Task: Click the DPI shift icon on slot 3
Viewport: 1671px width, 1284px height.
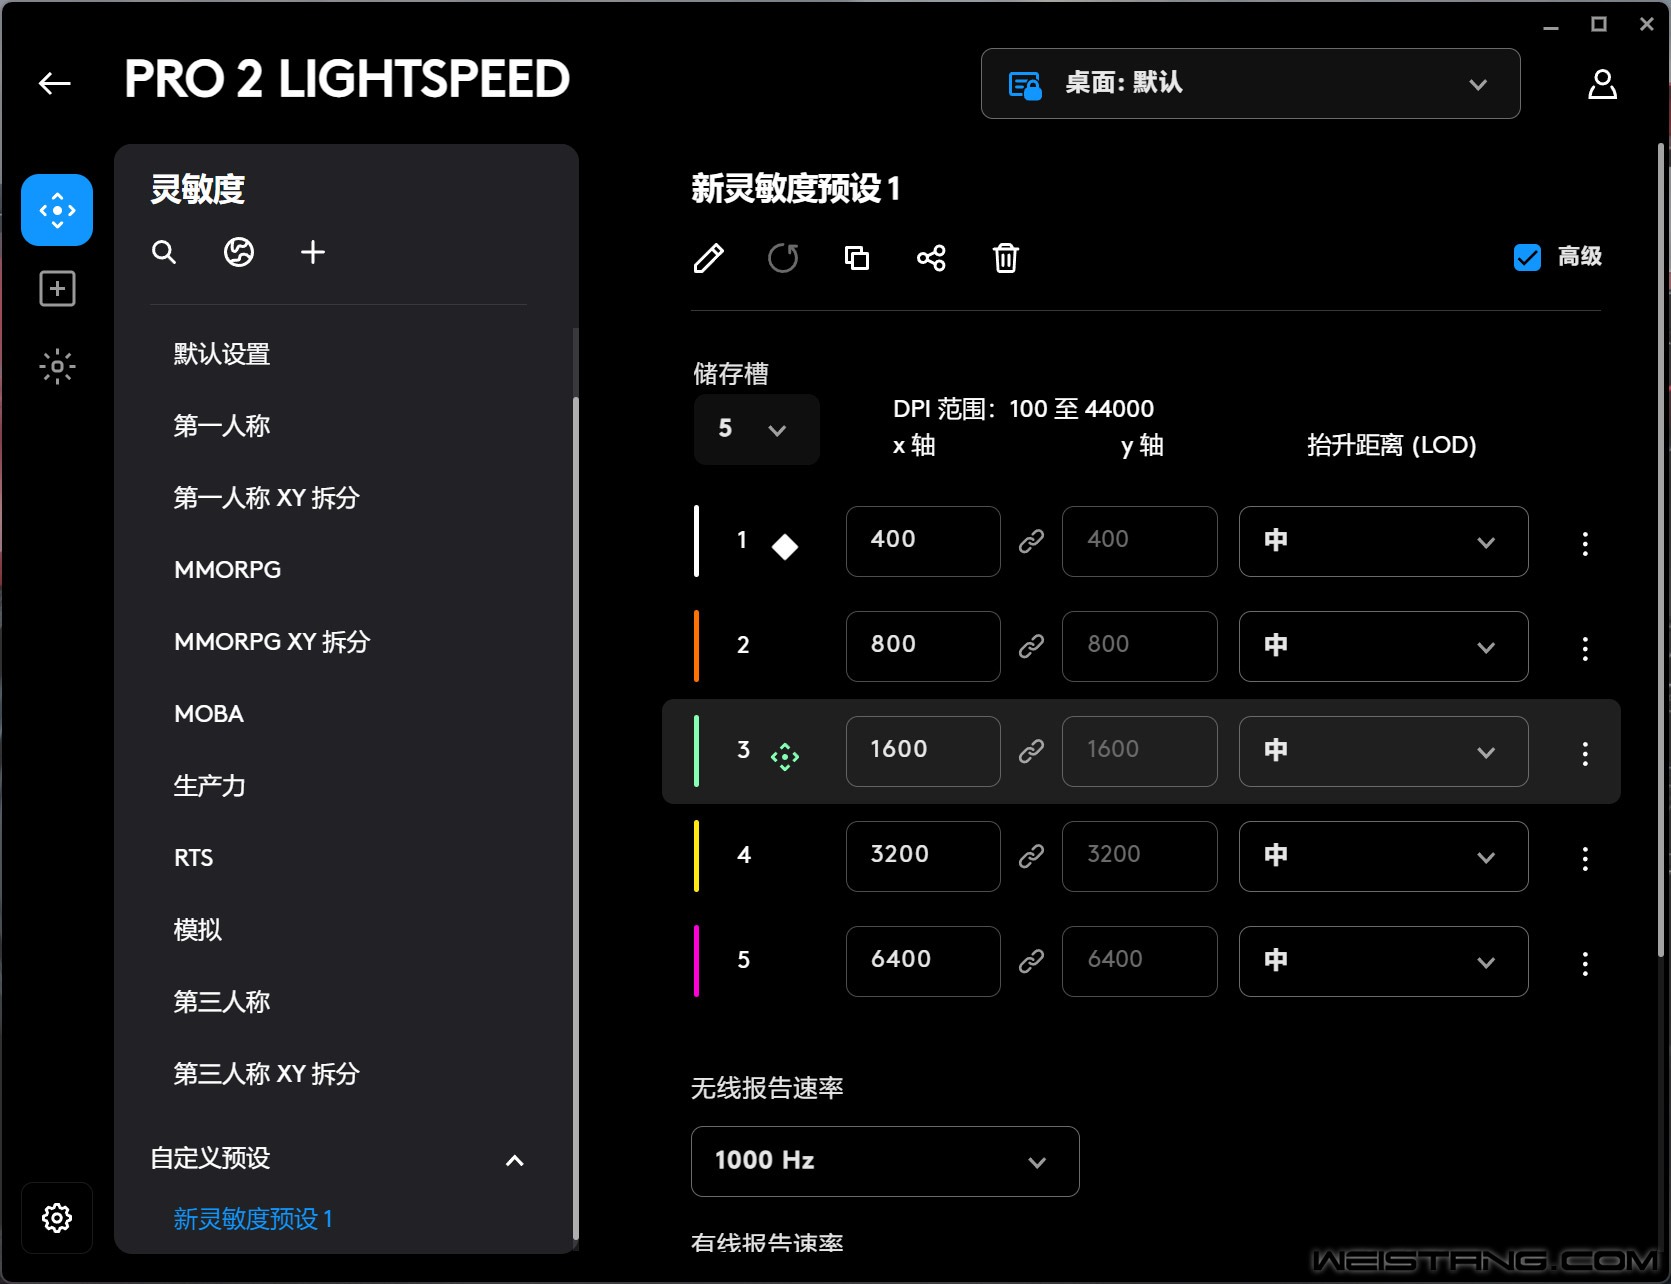Action: (x=785, y=756)
